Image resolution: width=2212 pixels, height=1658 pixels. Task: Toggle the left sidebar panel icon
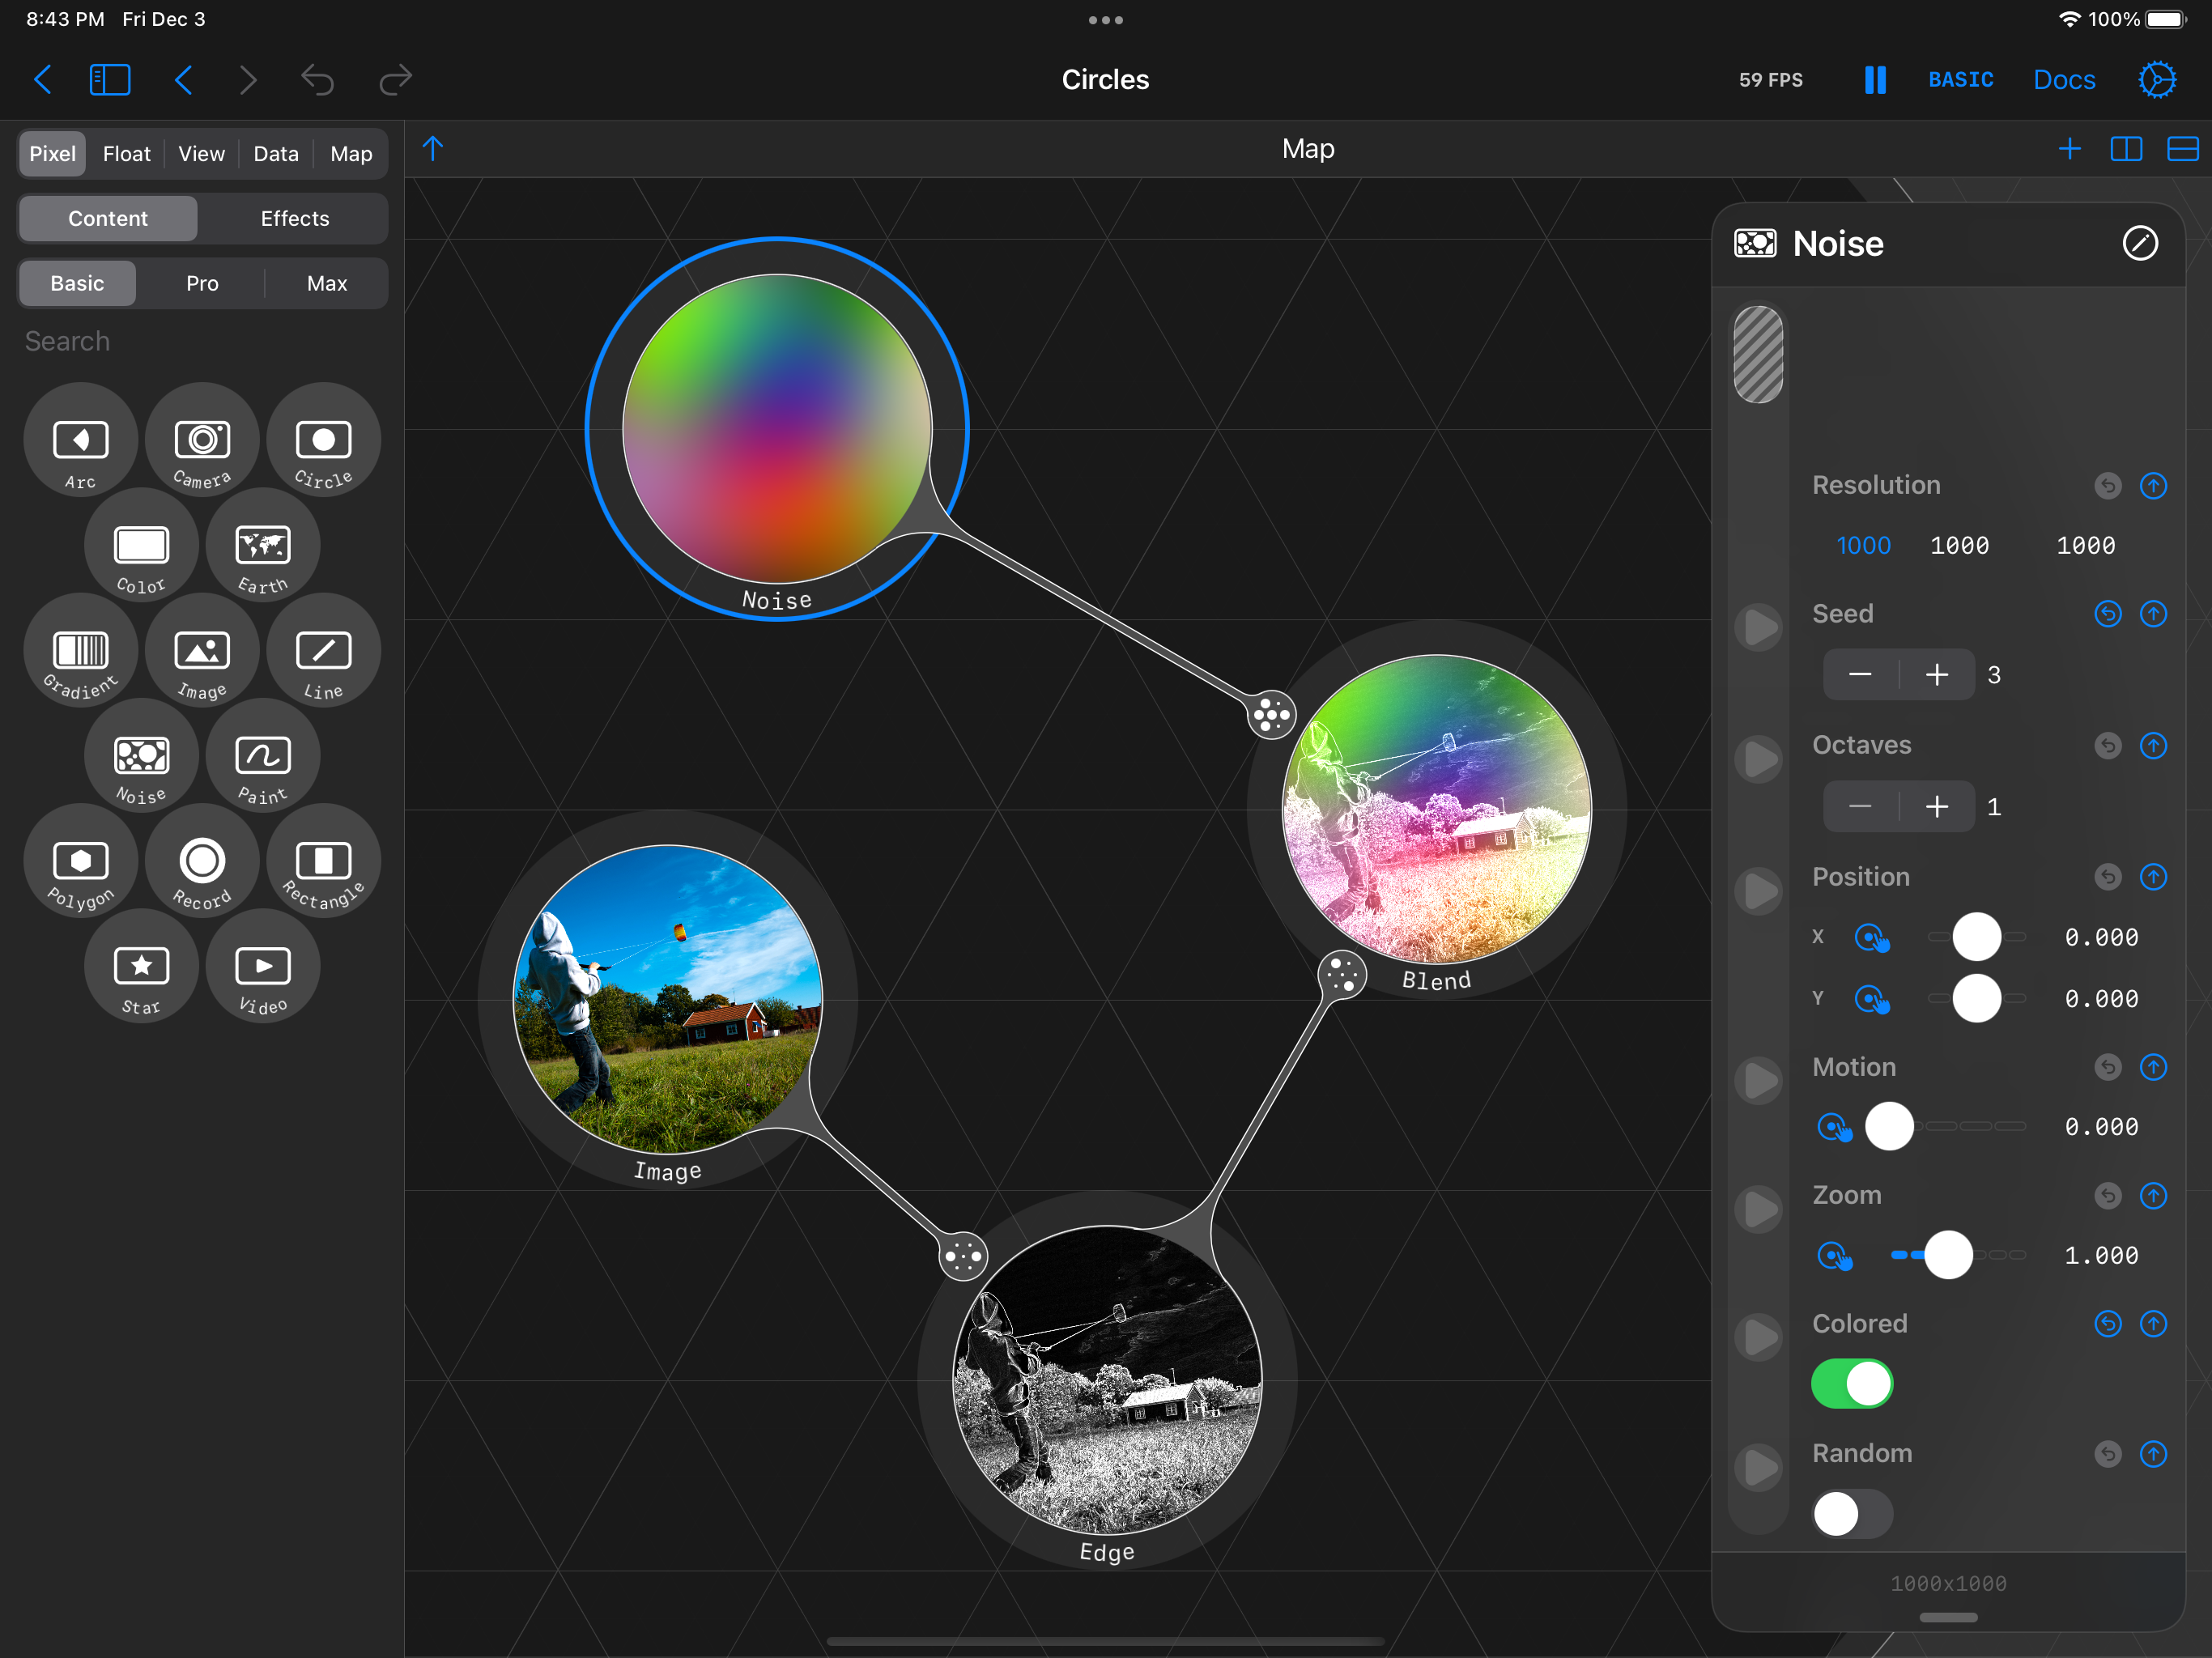click(110, 80)
